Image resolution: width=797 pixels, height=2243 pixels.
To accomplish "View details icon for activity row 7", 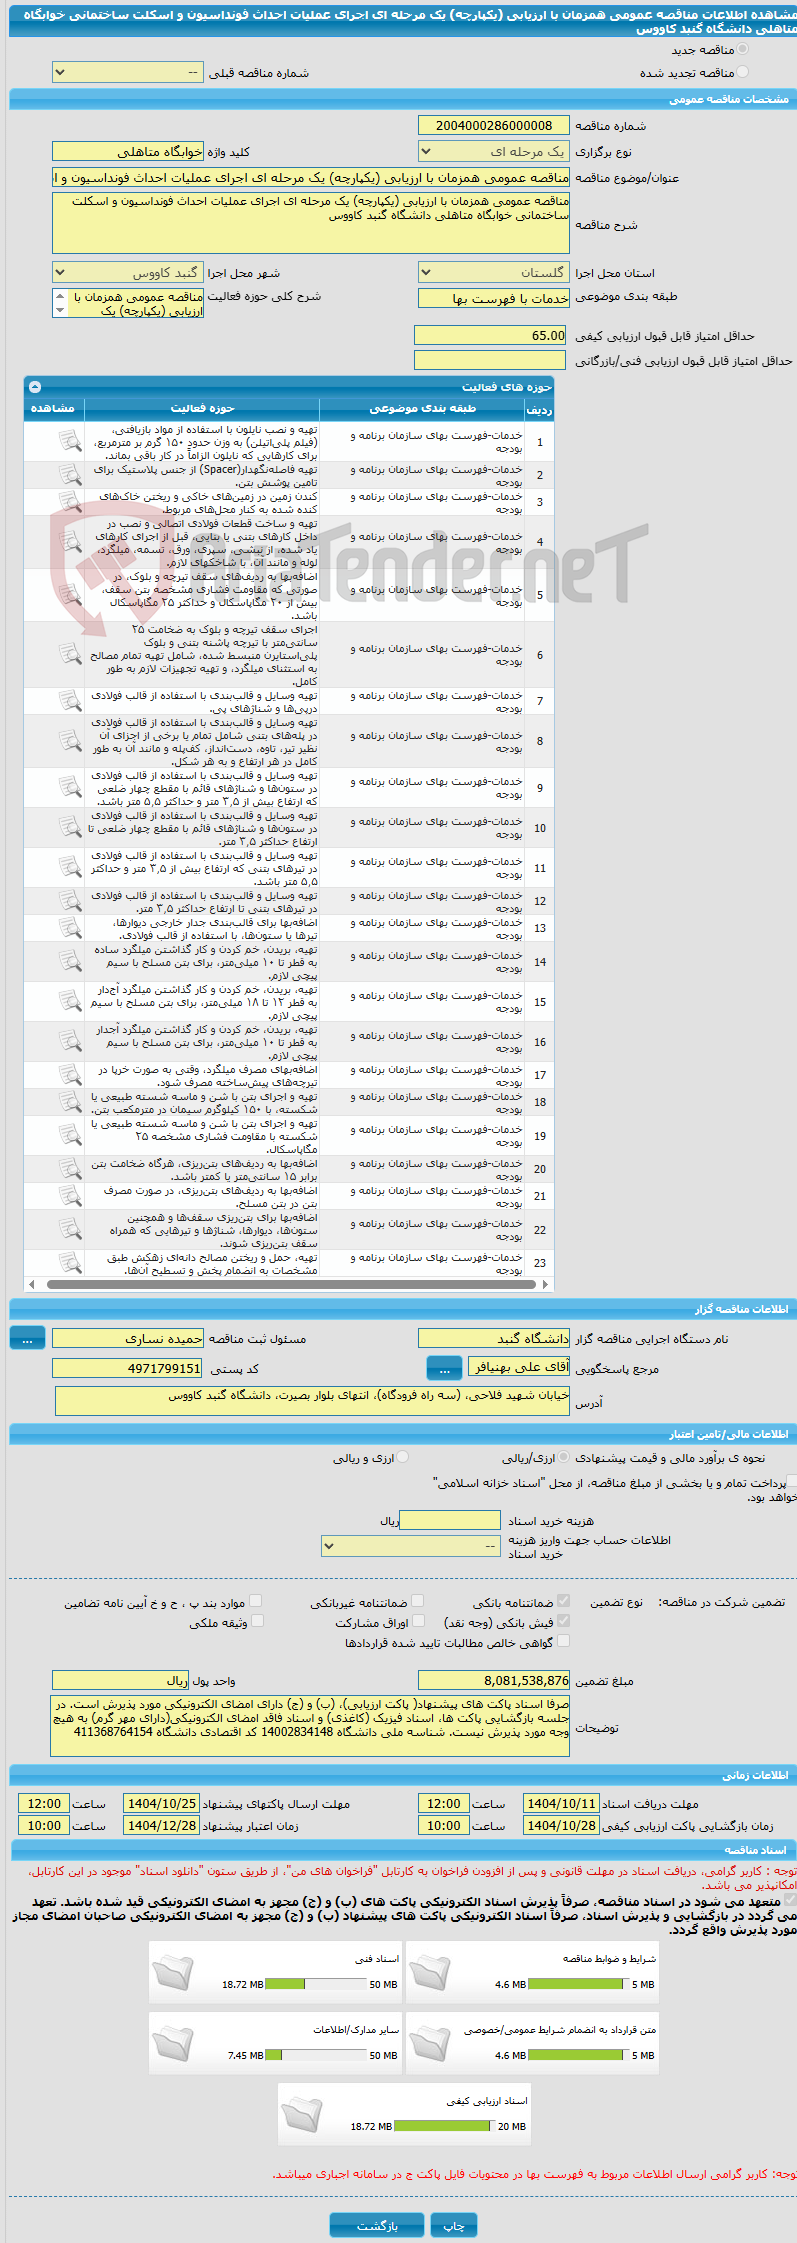I will click(69, 701).
